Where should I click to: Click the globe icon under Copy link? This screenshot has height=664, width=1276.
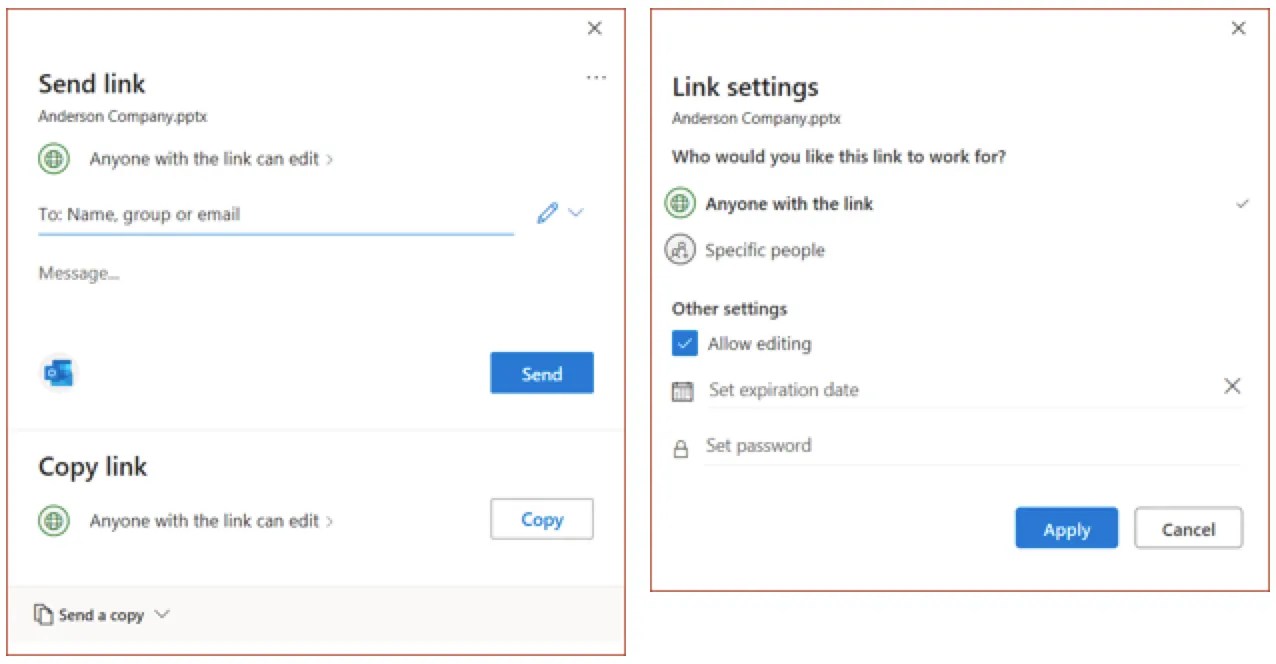(x=54, y=521)
